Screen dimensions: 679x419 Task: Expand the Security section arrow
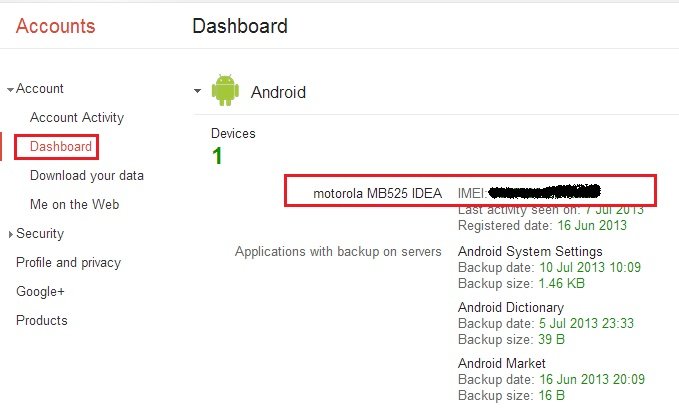tap(10, 234)
